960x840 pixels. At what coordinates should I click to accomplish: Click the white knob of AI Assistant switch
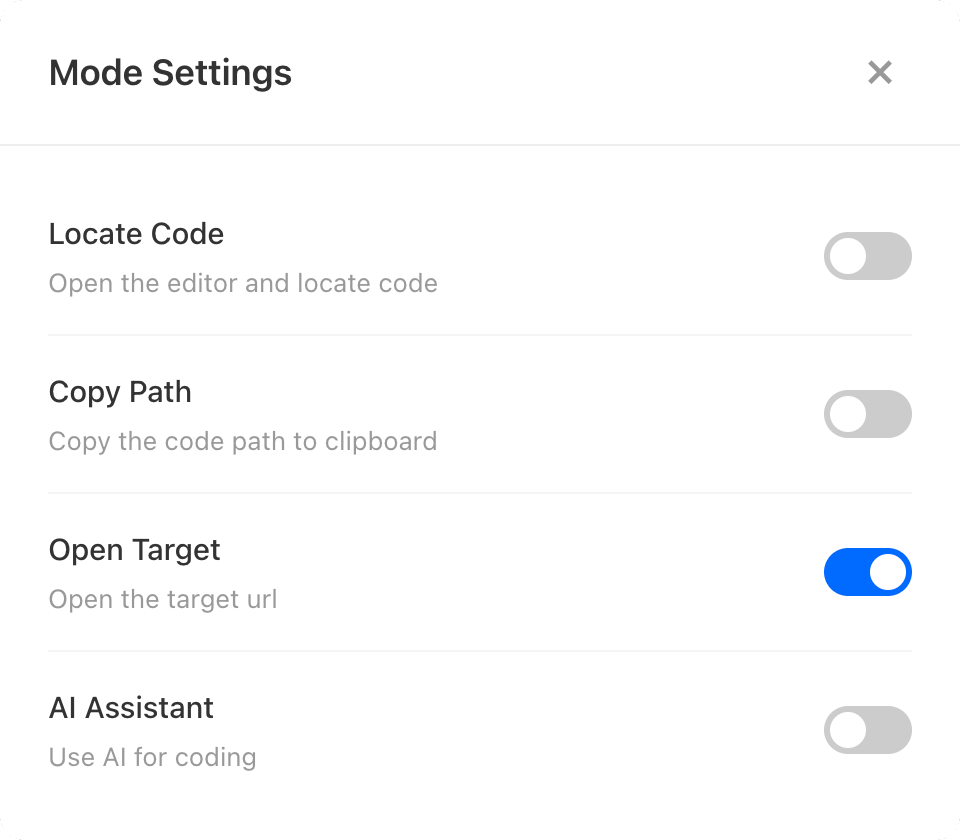click(x=848, y=730)
